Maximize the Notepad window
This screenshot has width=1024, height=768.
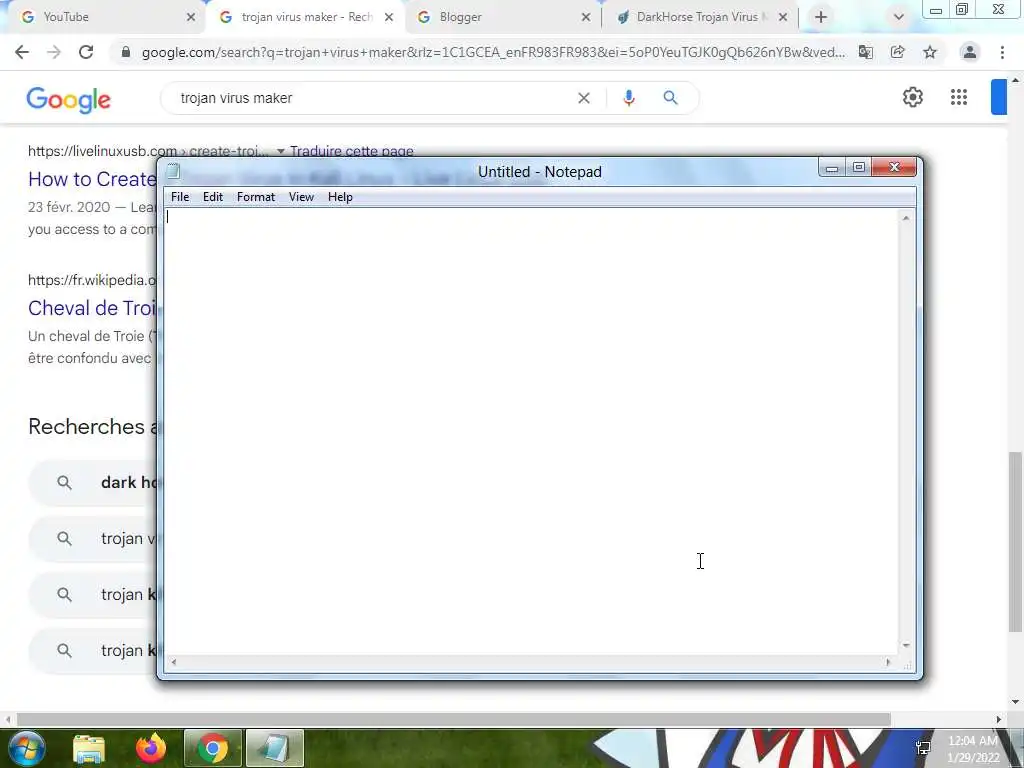(858, 168)
